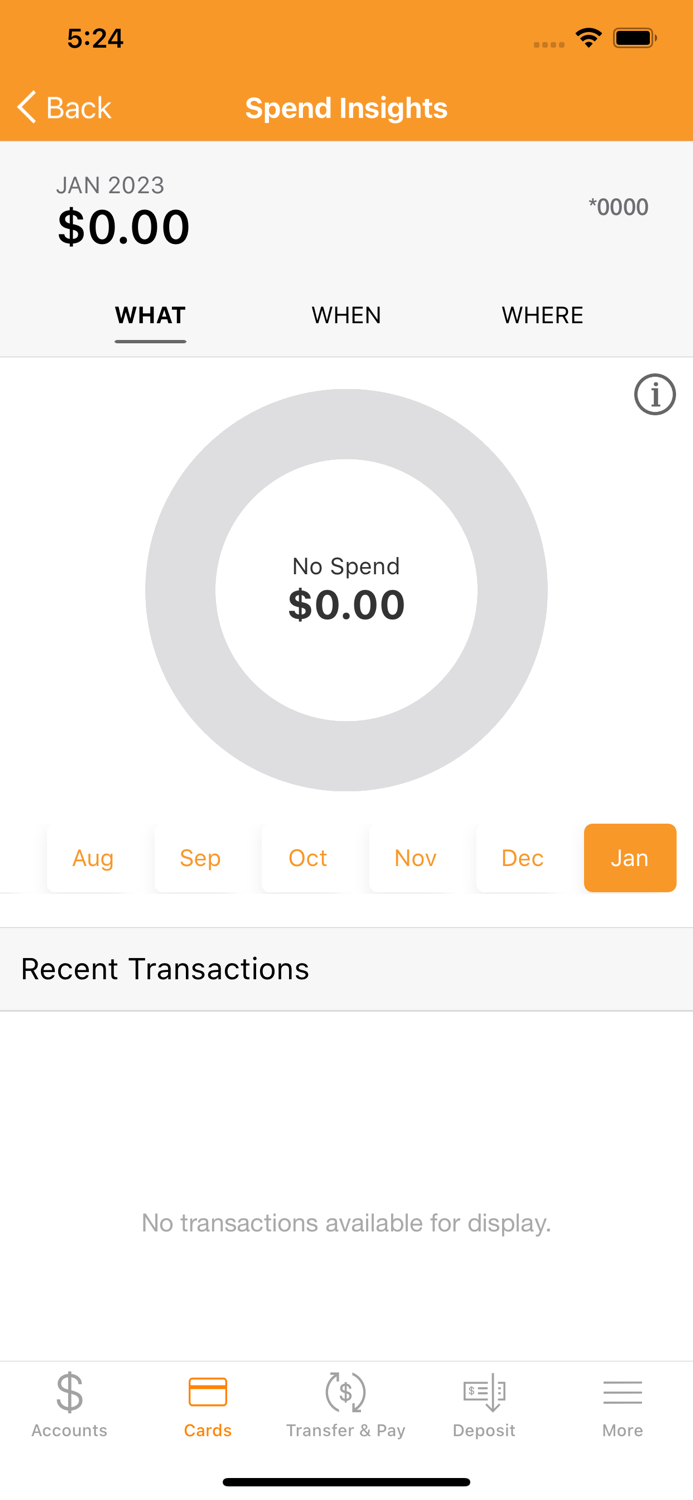The height and width of the screenshot is (1500, 693).
Task: Open the WHERE tab
Action: [542, 315]
